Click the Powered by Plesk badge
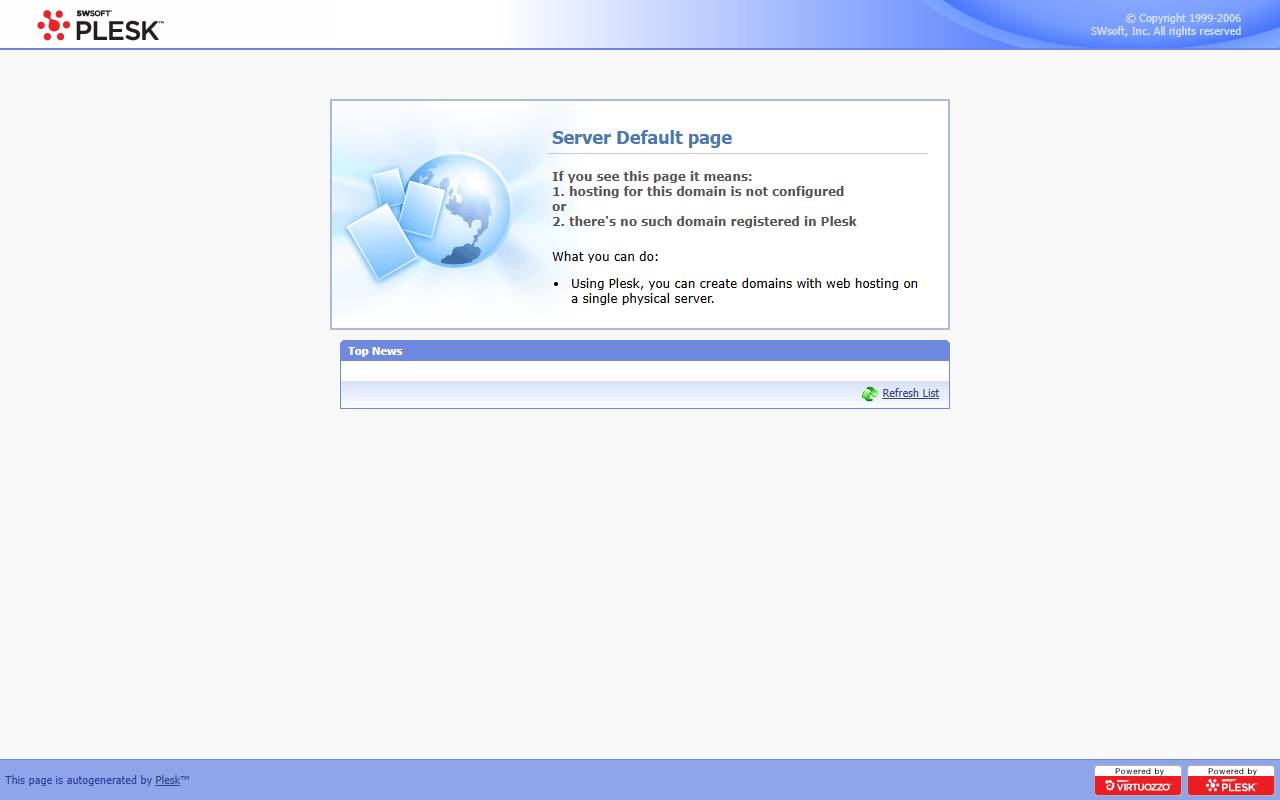This screenshot has width=1280, height=800. pyautogui.click(x=1231, y=780)
